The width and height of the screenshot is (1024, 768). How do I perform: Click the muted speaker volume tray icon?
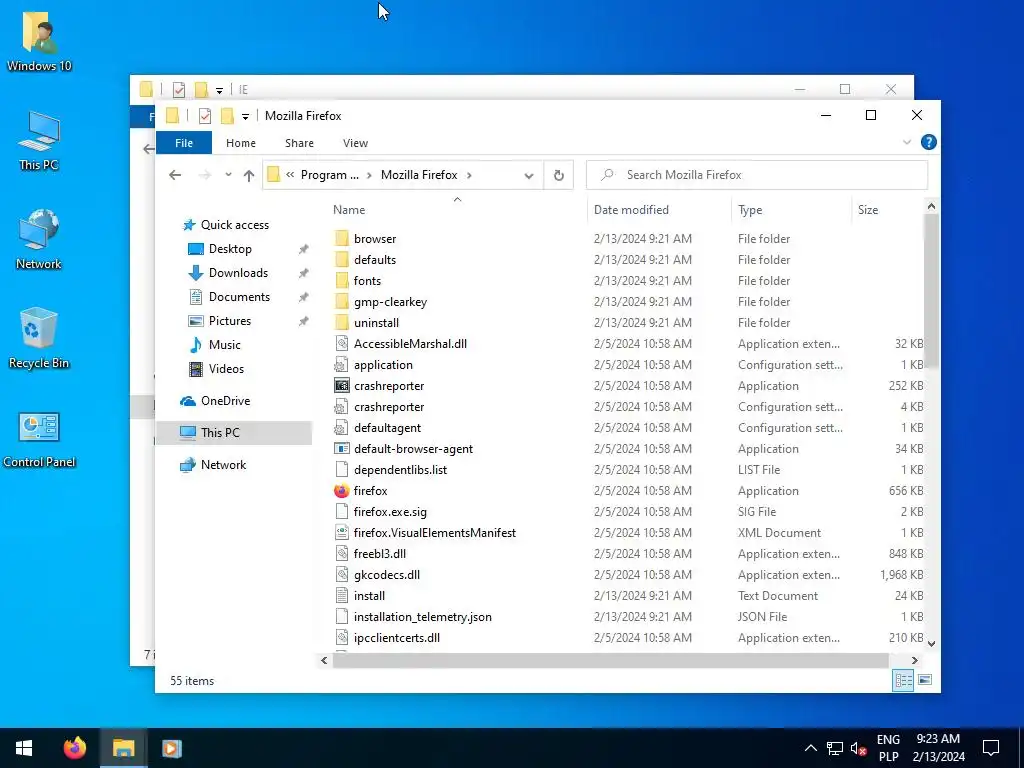tap(858, 748)
